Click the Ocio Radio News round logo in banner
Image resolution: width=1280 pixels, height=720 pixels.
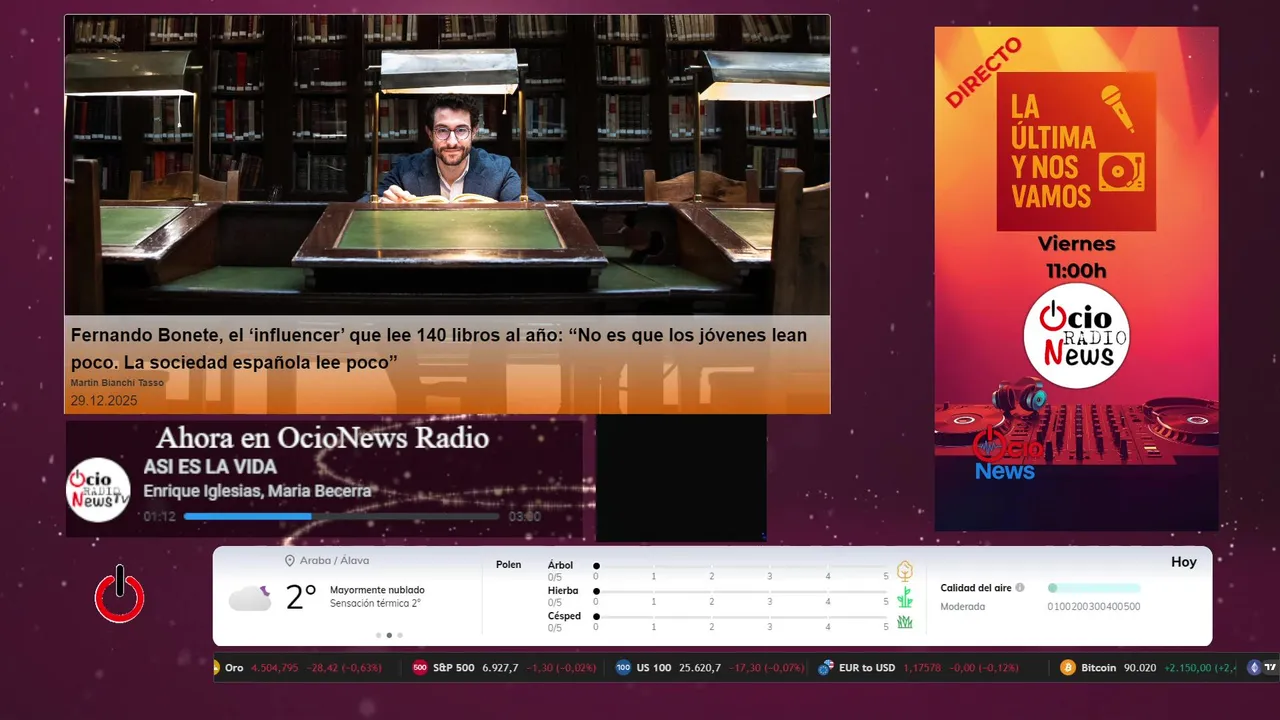[x=1077, y=337]
